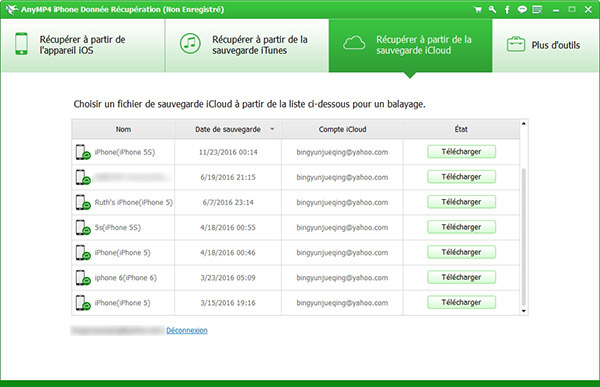The height and width of the screenshot is (387, 600).
Task: Switch to Récupérer à partir de l'appareil iOS tab
Action: [83, 45]
